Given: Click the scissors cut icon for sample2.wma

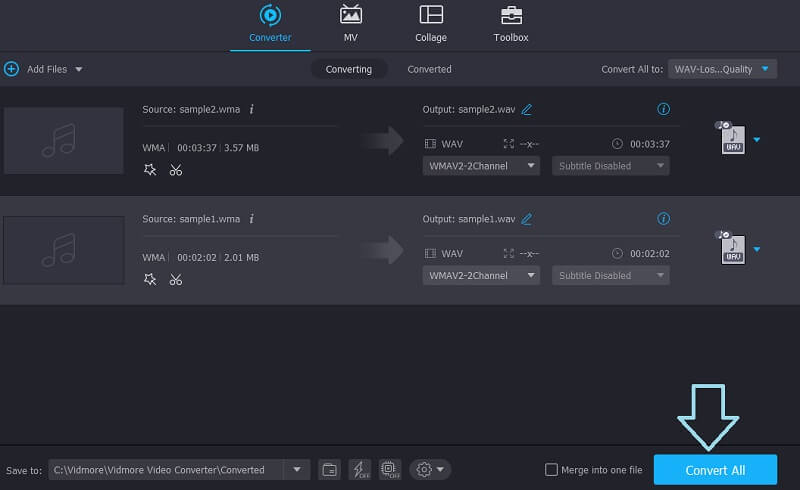Looking at the screenshot, I should point(176,170).
